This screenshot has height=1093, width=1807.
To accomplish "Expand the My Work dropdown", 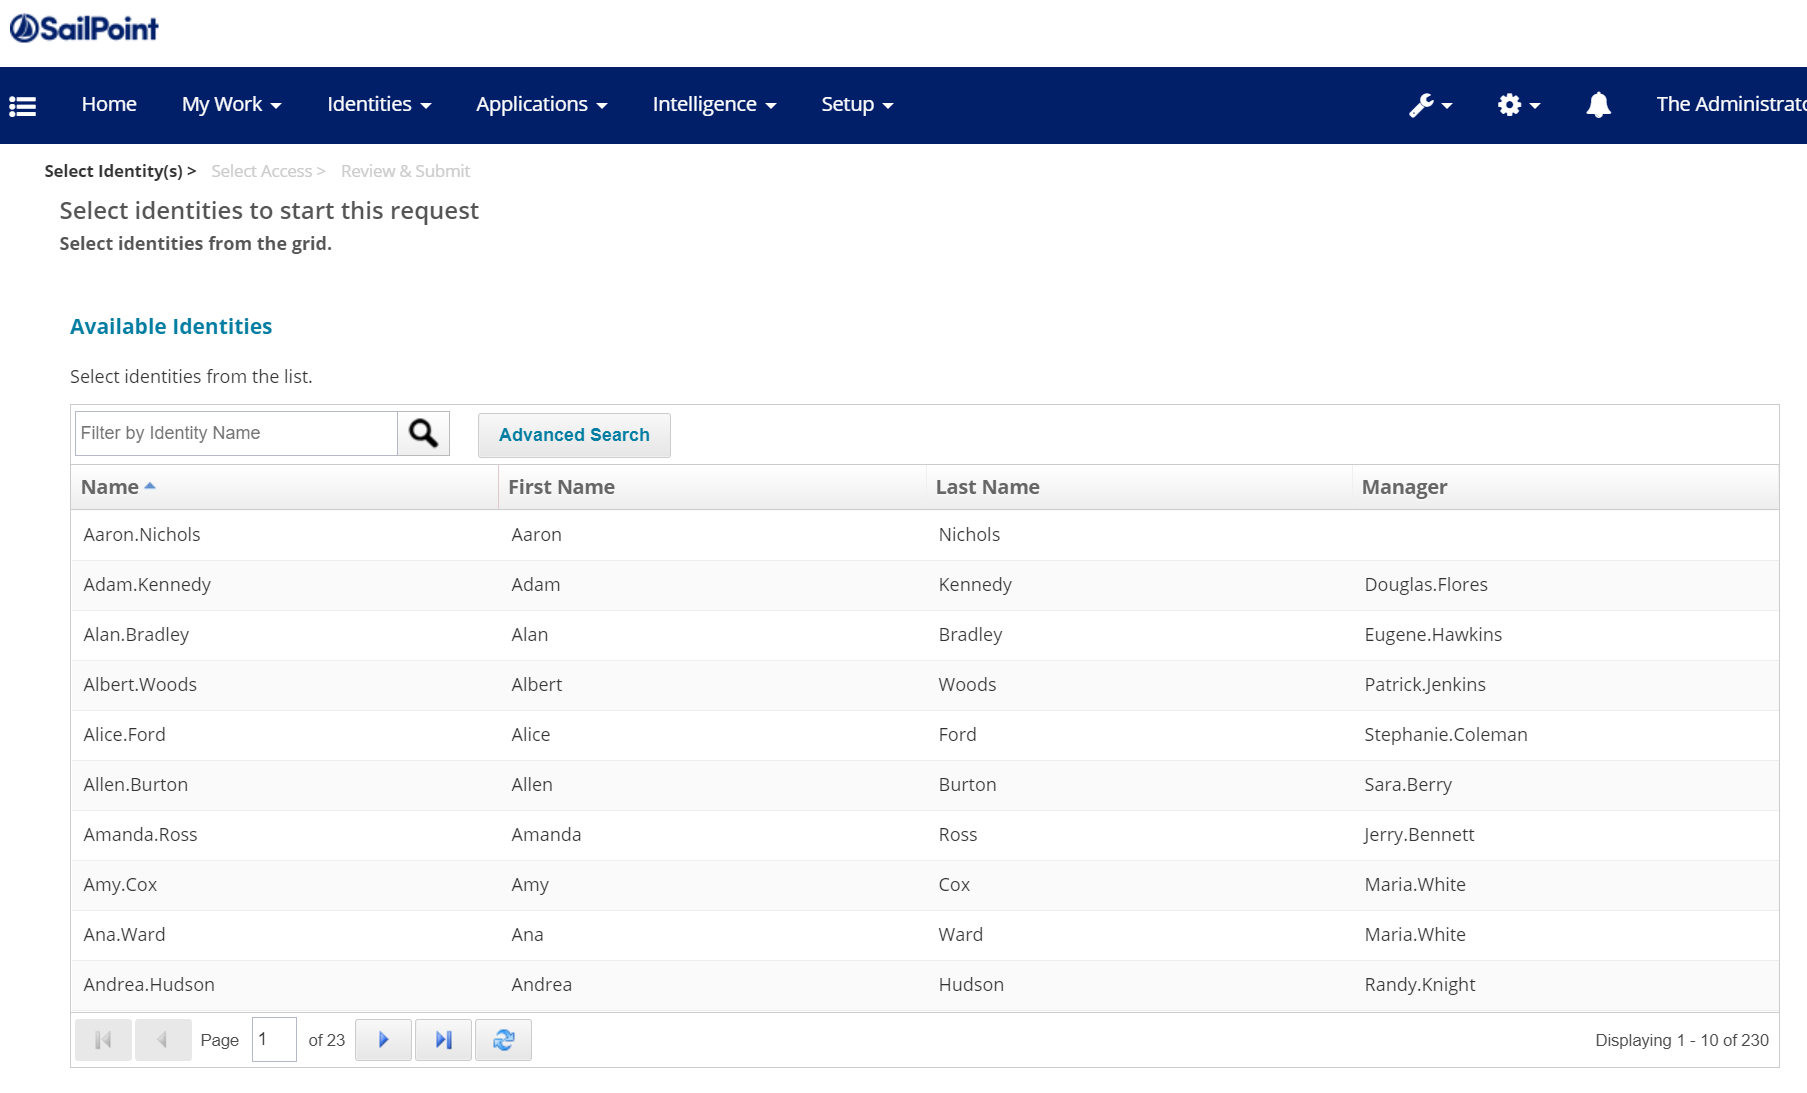I will (x=232, y=104).
